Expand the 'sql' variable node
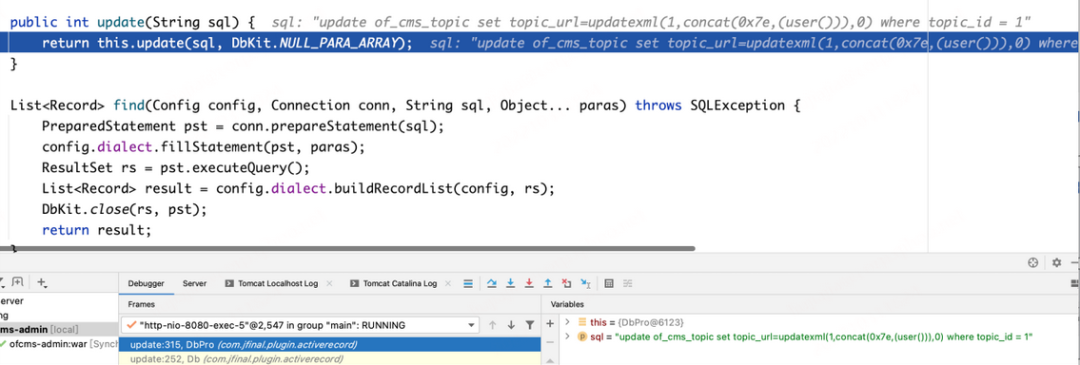Image resolution: width=1080 pixels, height=365 pixels. (568, 337)
